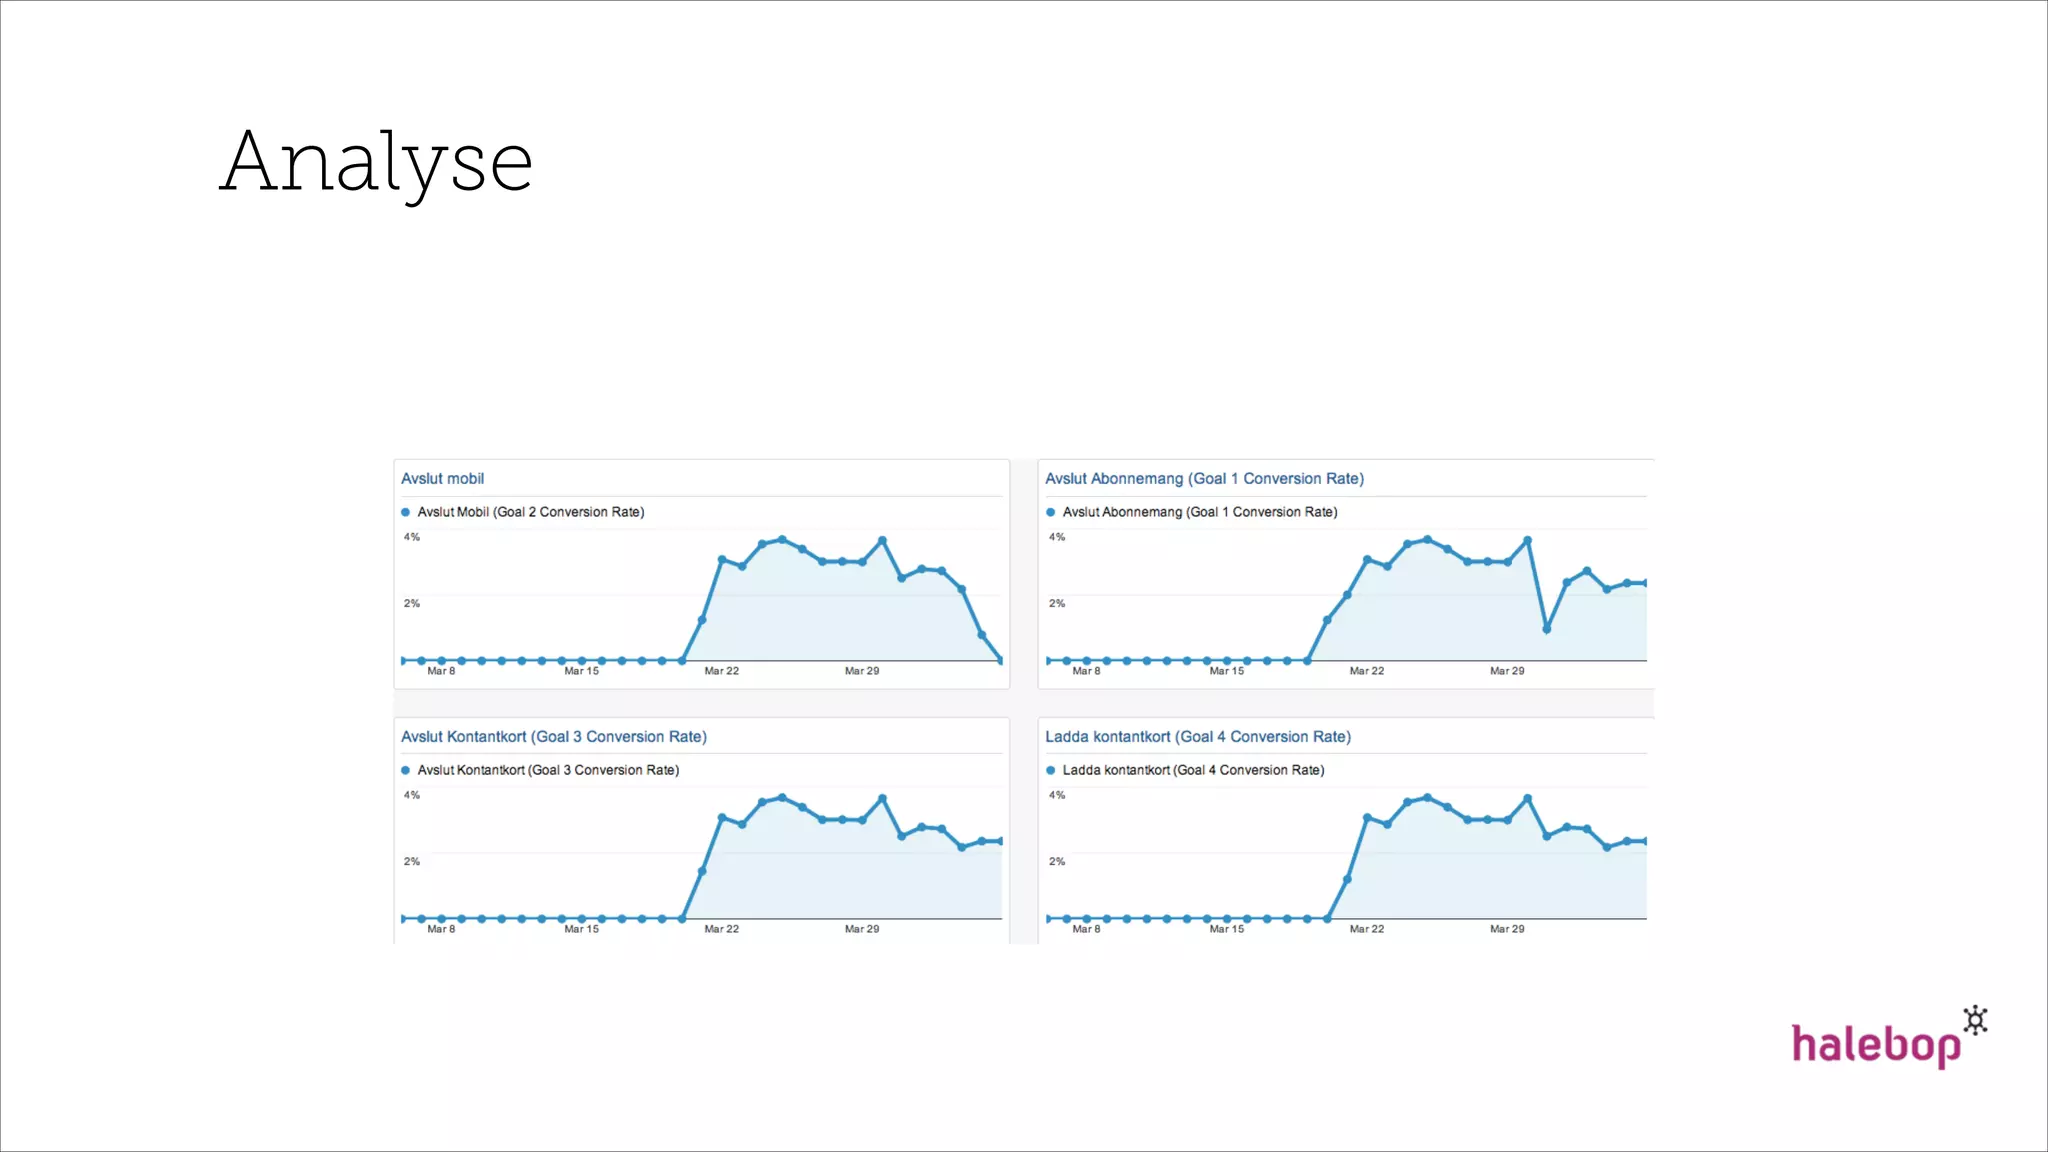Click the halebop star symbol
2048x1152 pixels.
1975,1020
